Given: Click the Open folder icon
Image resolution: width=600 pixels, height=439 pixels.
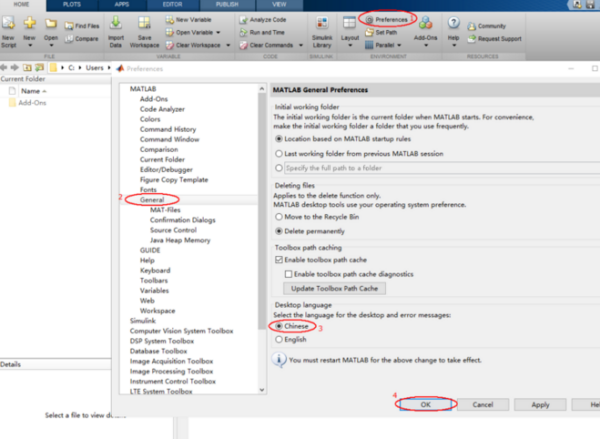Looking at the screenshot, I should pos(51,23).
